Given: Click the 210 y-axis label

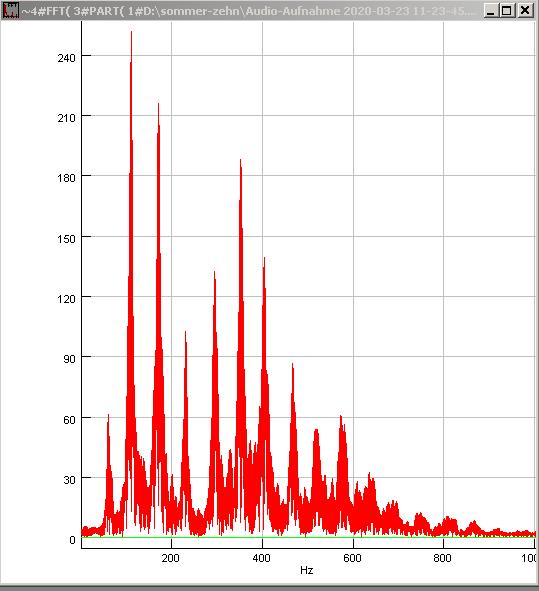Looking at the screenshot, I should pyautogui.click(x=67, y=118).
